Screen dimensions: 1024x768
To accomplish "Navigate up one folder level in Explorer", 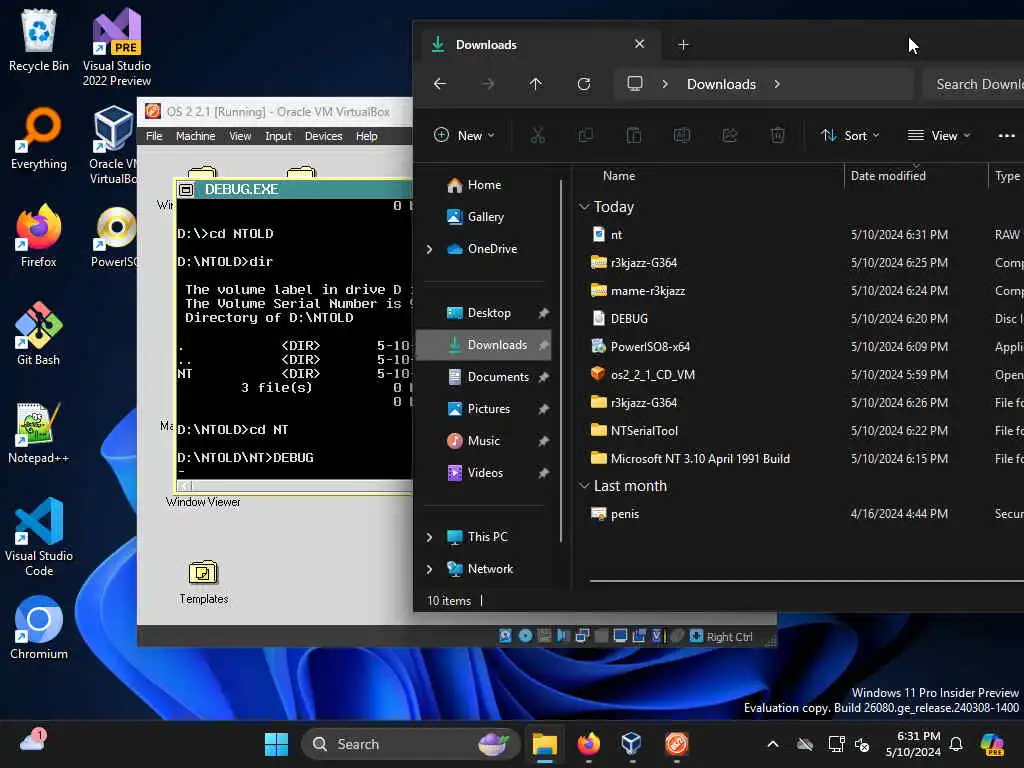I will [536, 84].
